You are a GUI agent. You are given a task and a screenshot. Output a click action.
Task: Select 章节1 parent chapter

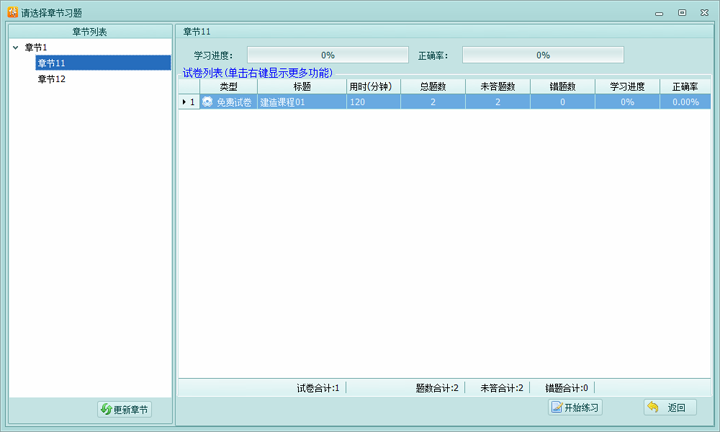[36, 48]
